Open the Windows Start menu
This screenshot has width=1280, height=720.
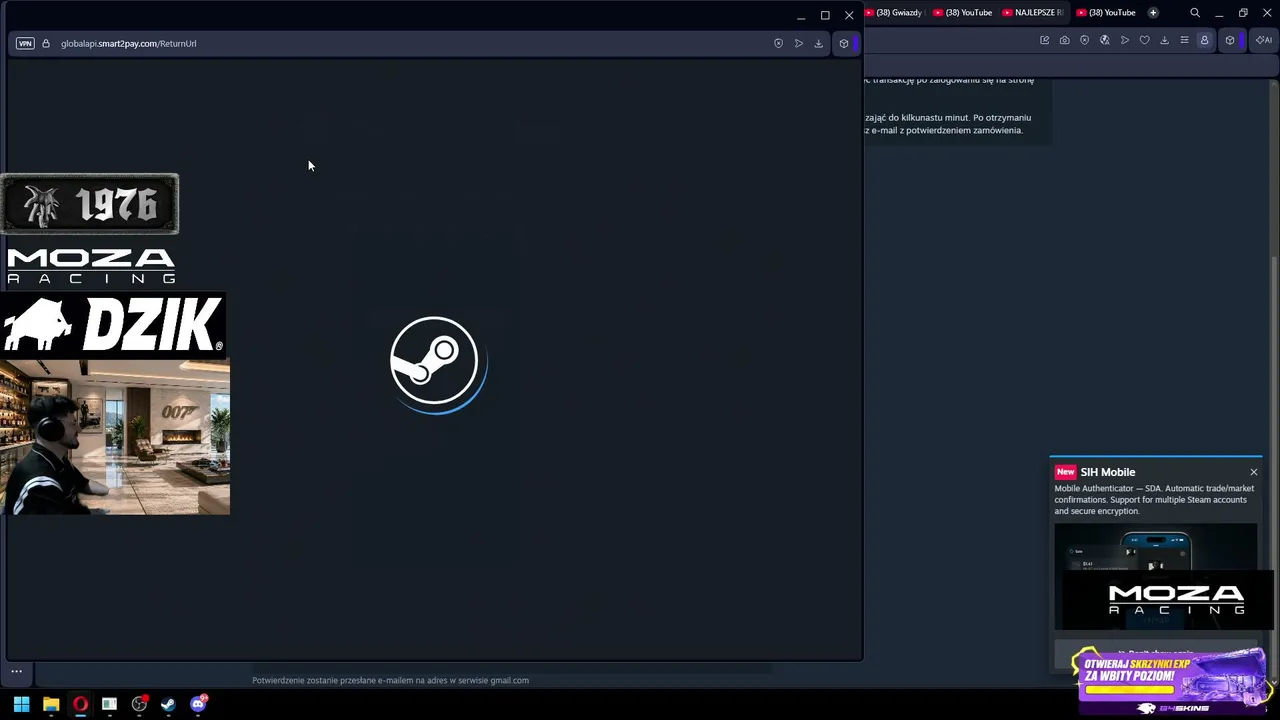pos(21,704)
